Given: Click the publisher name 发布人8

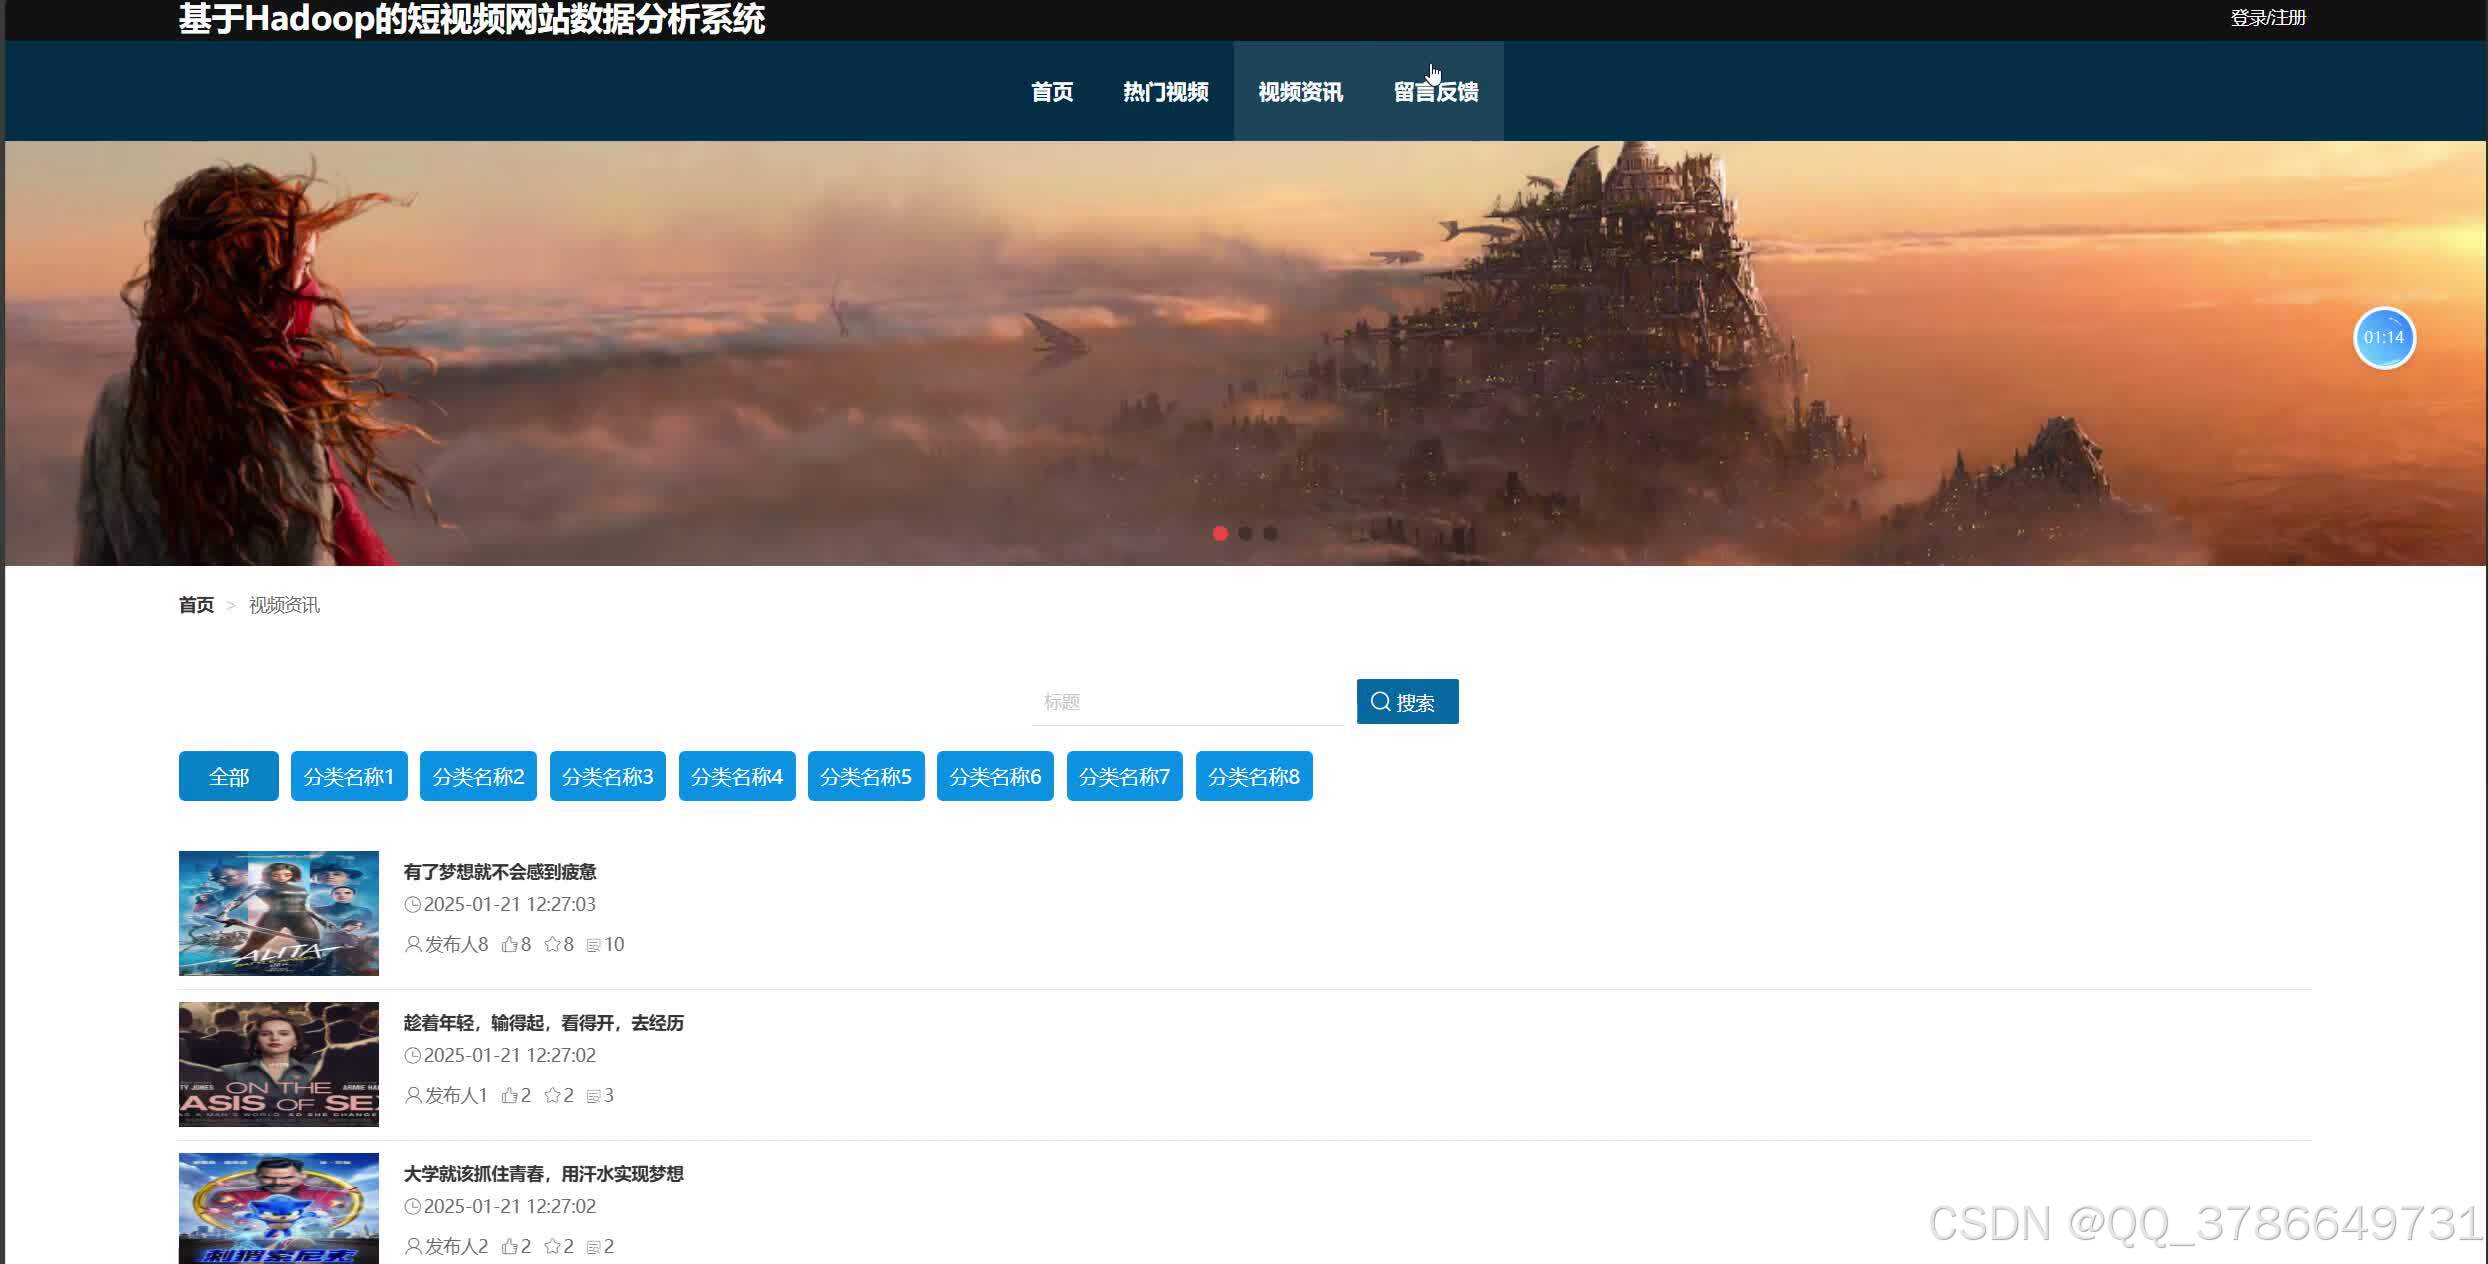Looking at the screenshot, I should pos(457,944).
